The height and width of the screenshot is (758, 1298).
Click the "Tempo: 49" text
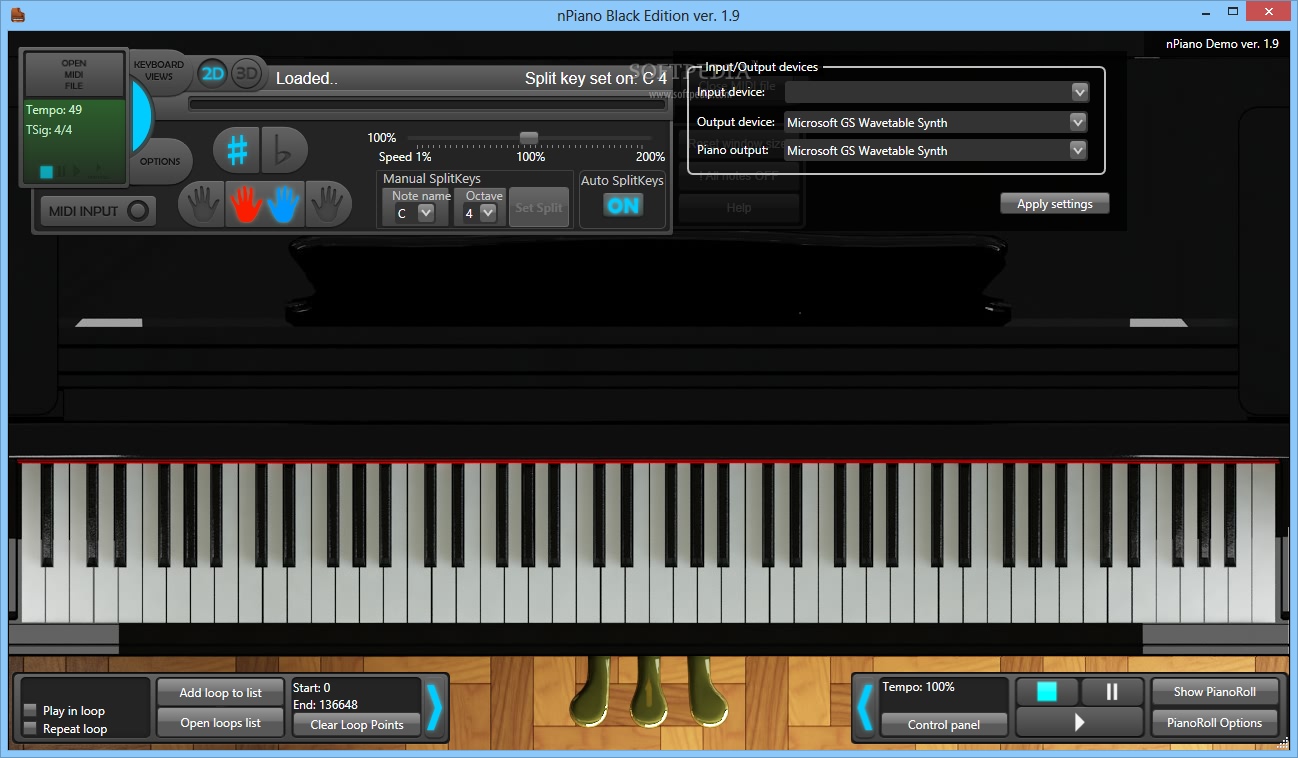pos(54,110)
